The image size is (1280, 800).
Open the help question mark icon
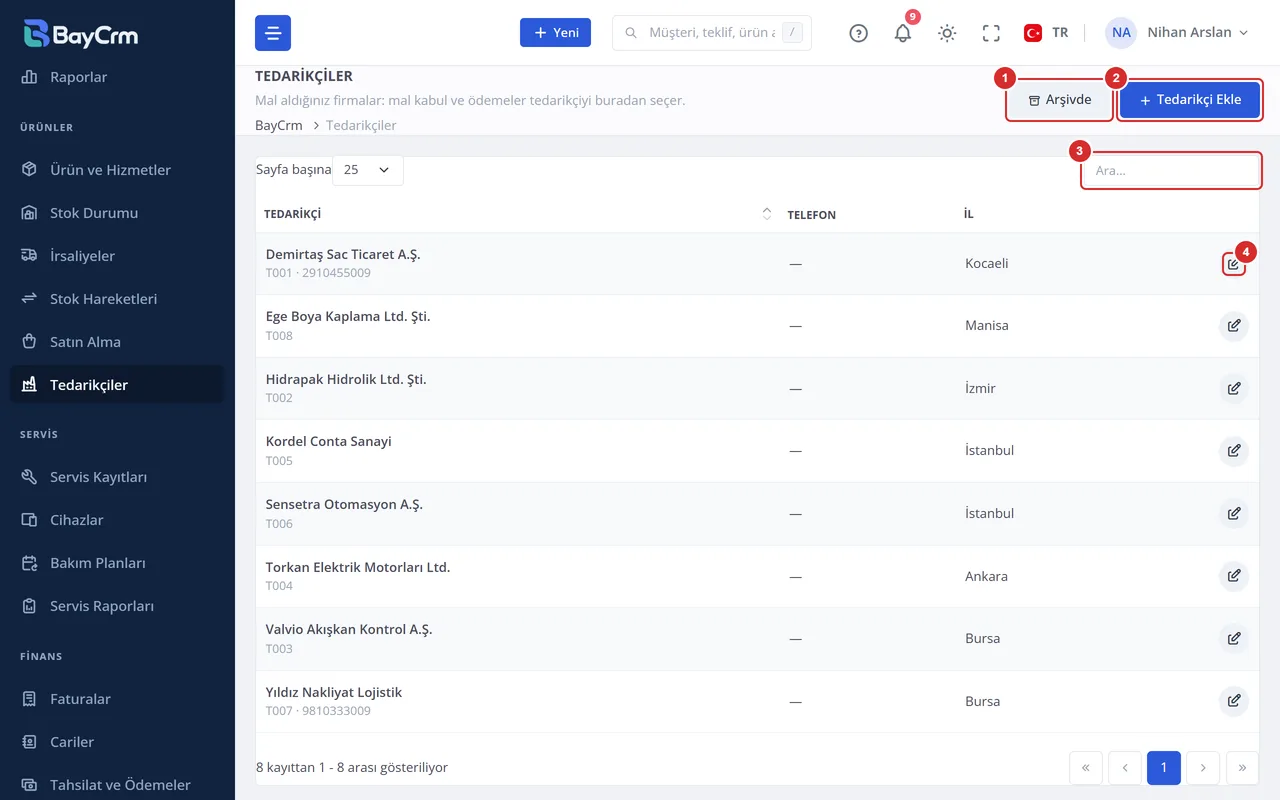[x=858, y=33]
